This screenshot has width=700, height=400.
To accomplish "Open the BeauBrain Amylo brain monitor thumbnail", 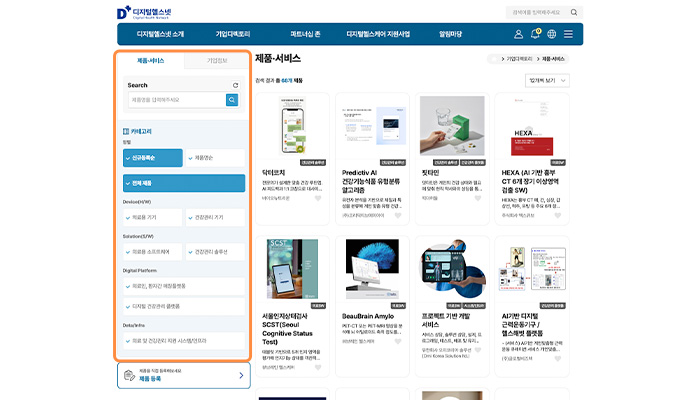I will tap(372, 269).
